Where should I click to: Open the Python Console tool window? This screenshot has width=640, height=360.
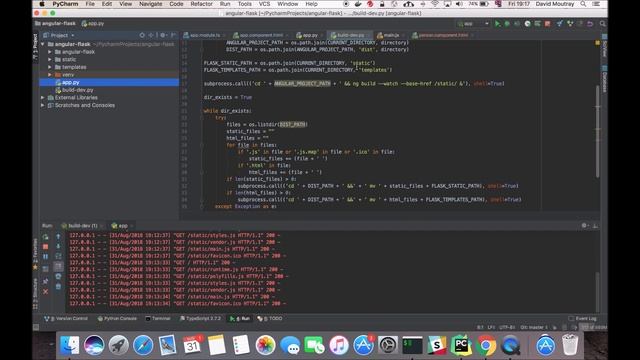point(117,318)
